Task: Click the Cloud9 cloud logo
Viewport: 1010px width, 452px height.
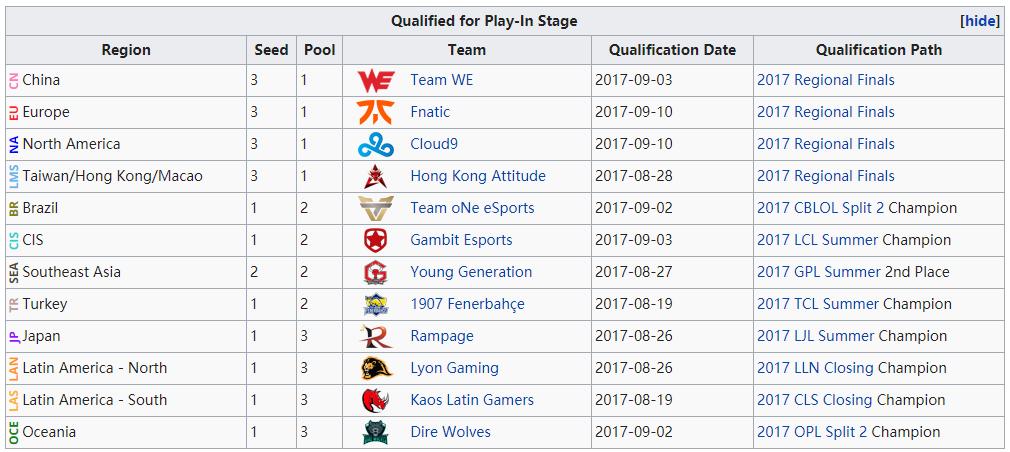Action: 376,145
